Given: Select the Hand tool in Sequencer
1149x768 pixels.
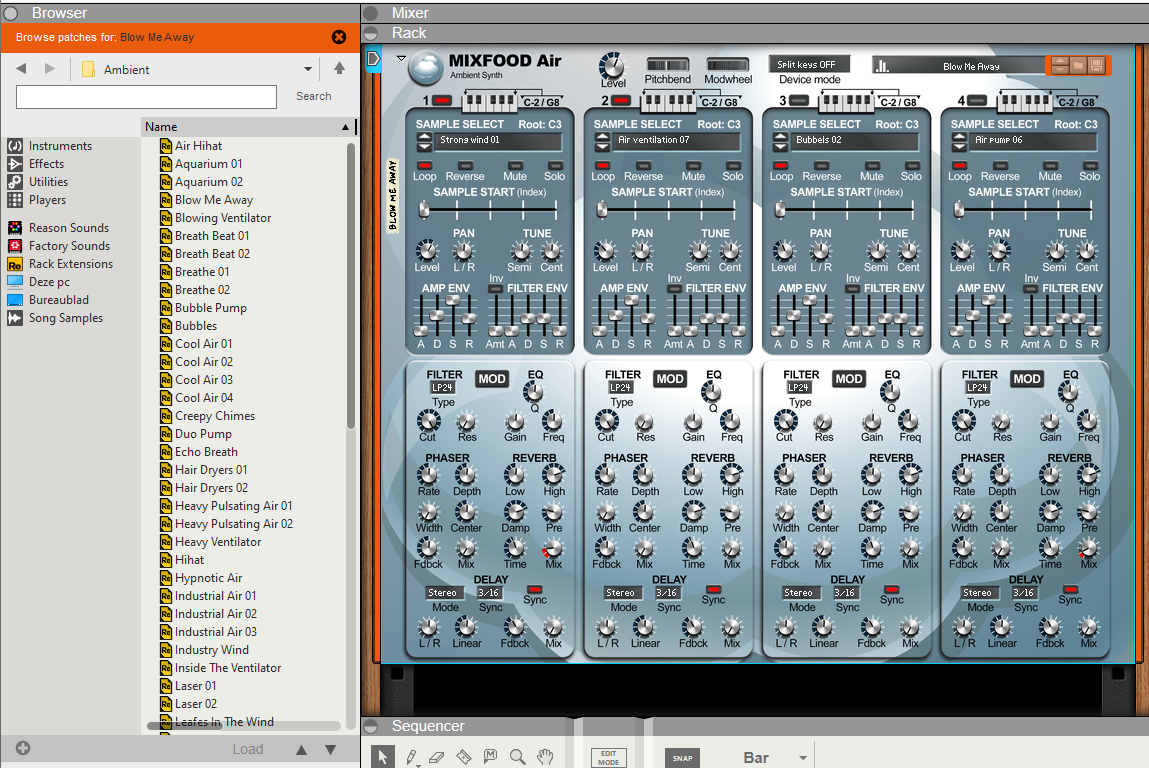Looking at the screenshot, I should (544, 757).
